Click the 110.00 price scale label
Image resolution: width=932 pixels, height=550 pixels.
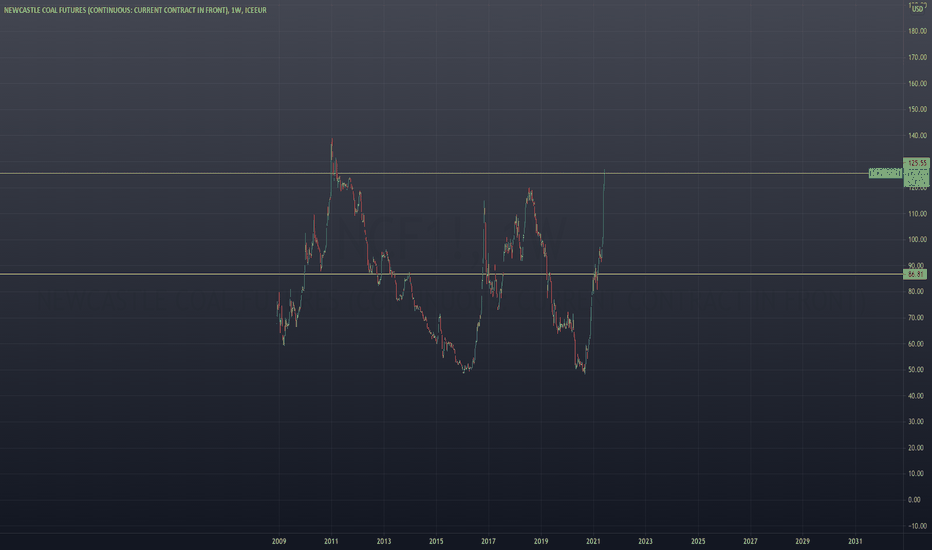[x=917, y=213]
